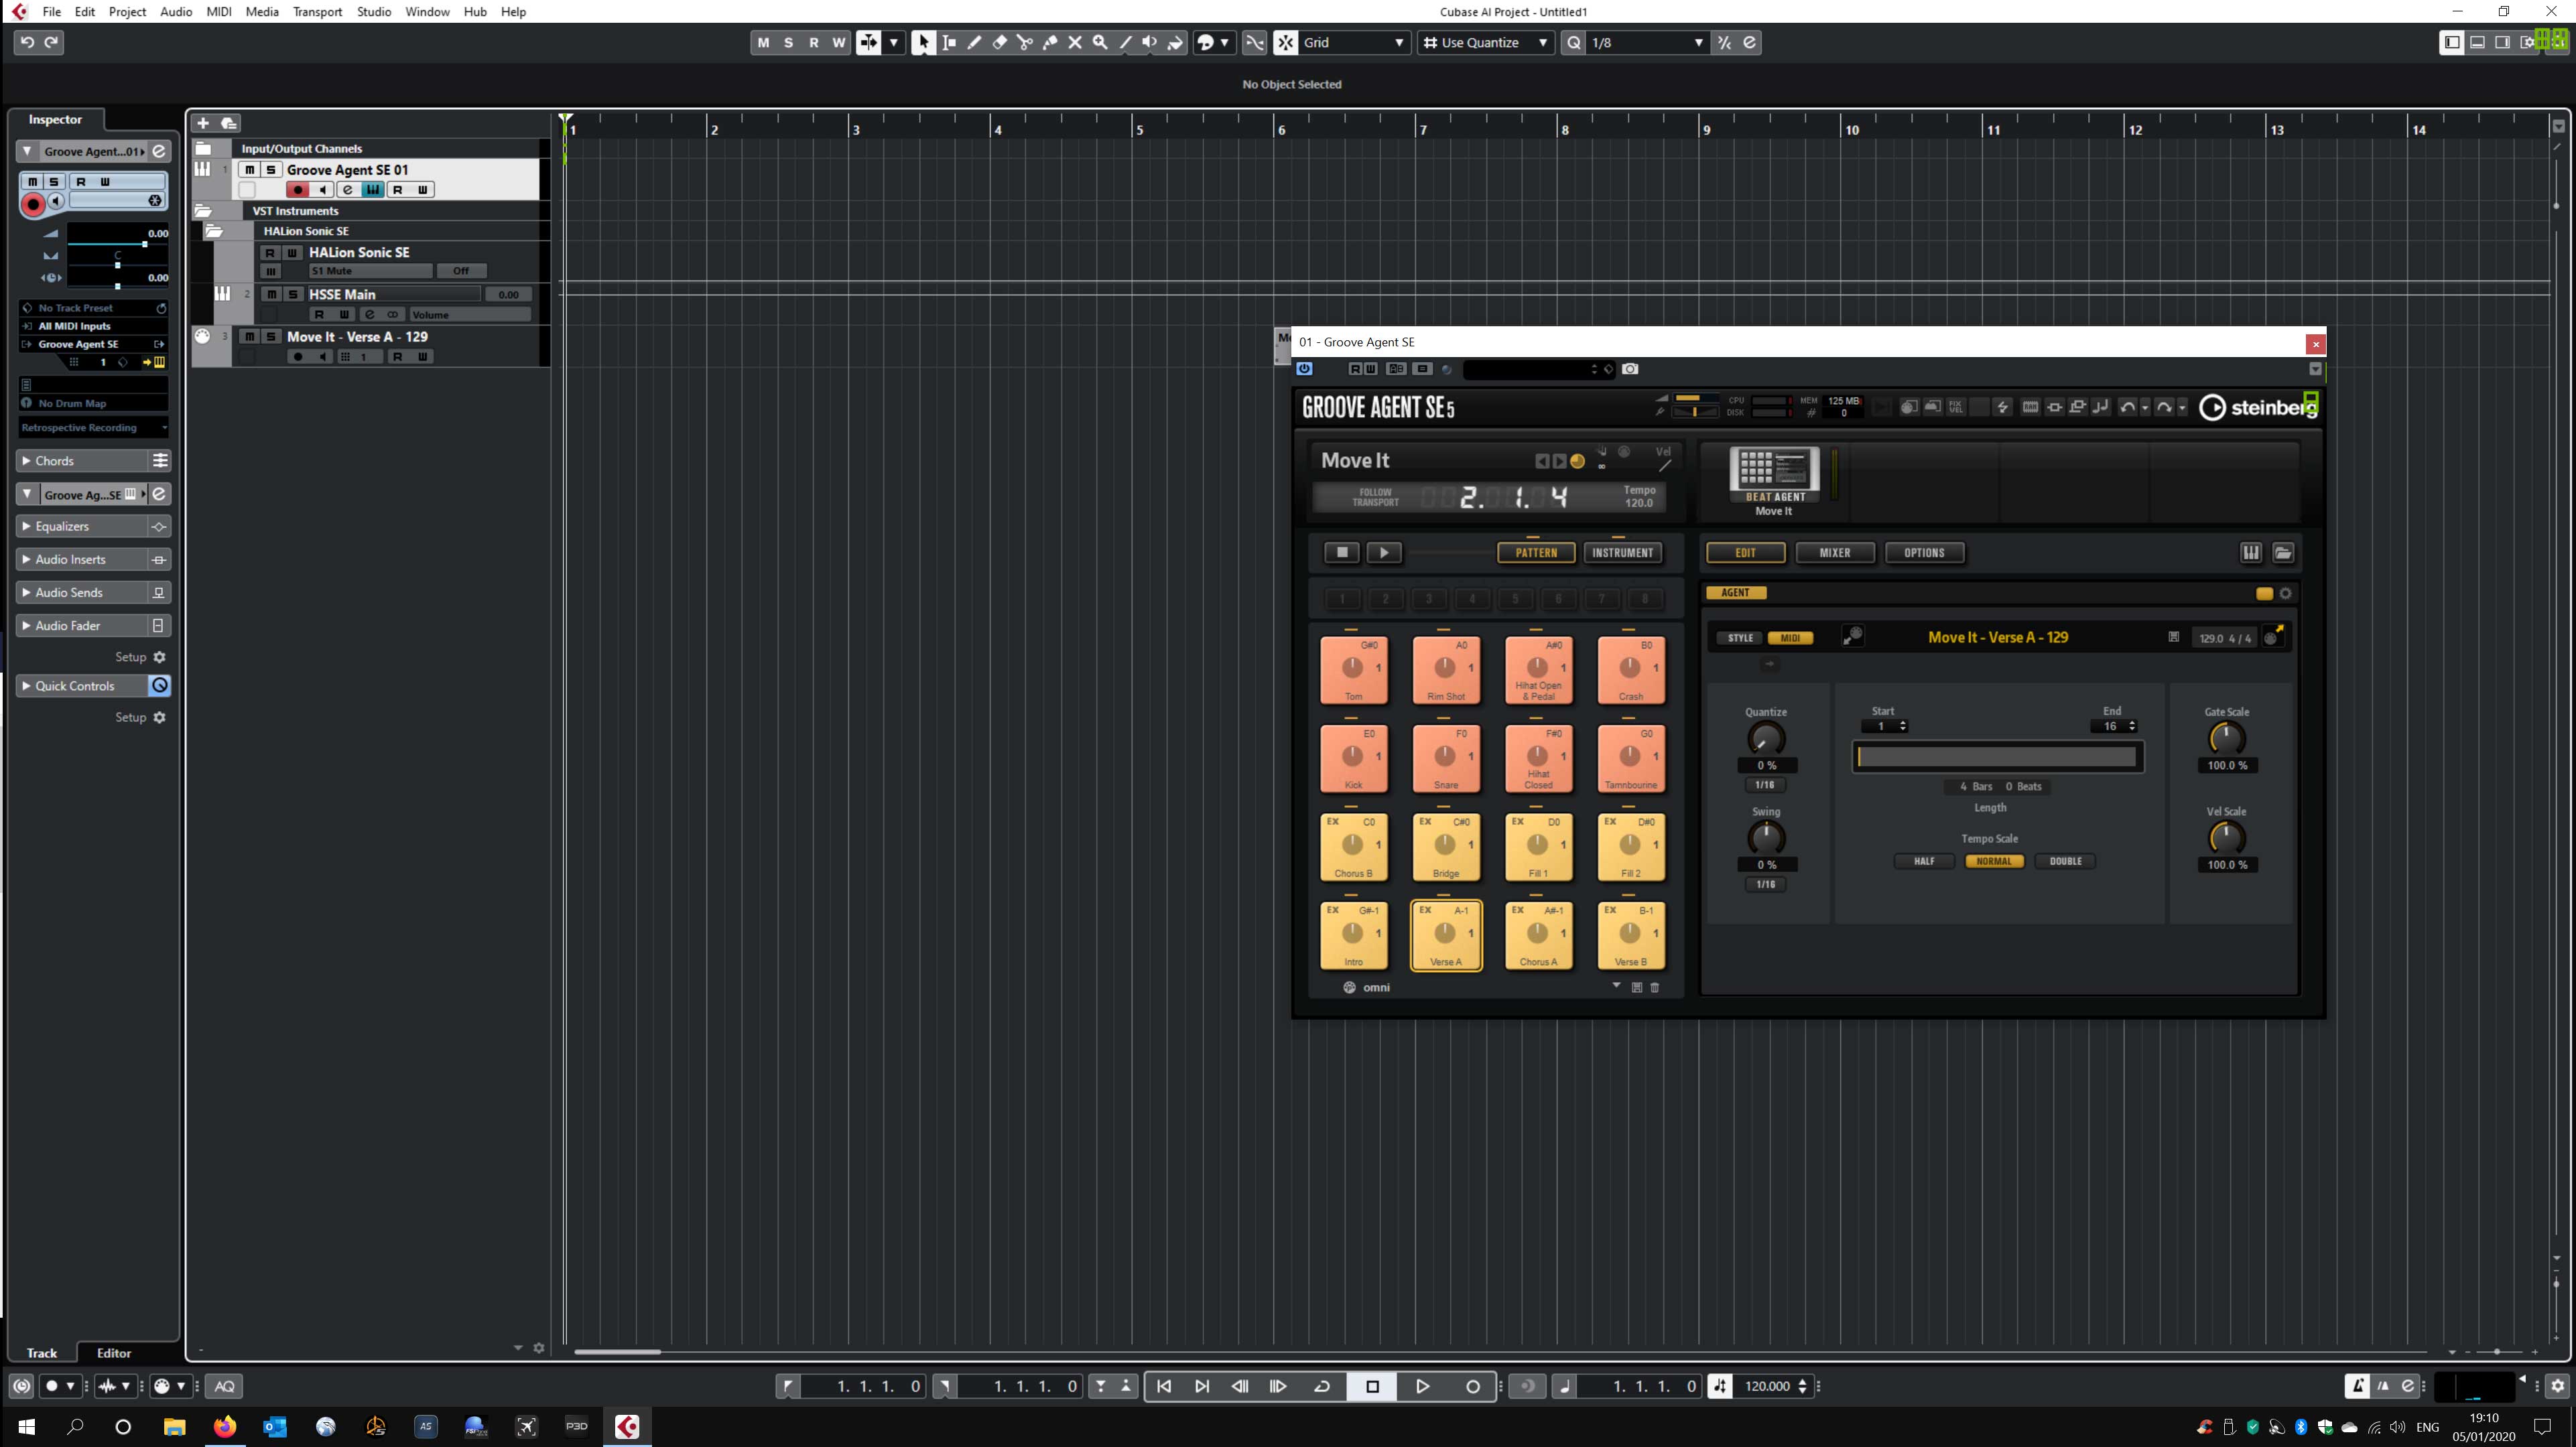Click the snapshot camera icon in plugin window
This screenshot has height=1447, width=2576.
point(1630,369)
